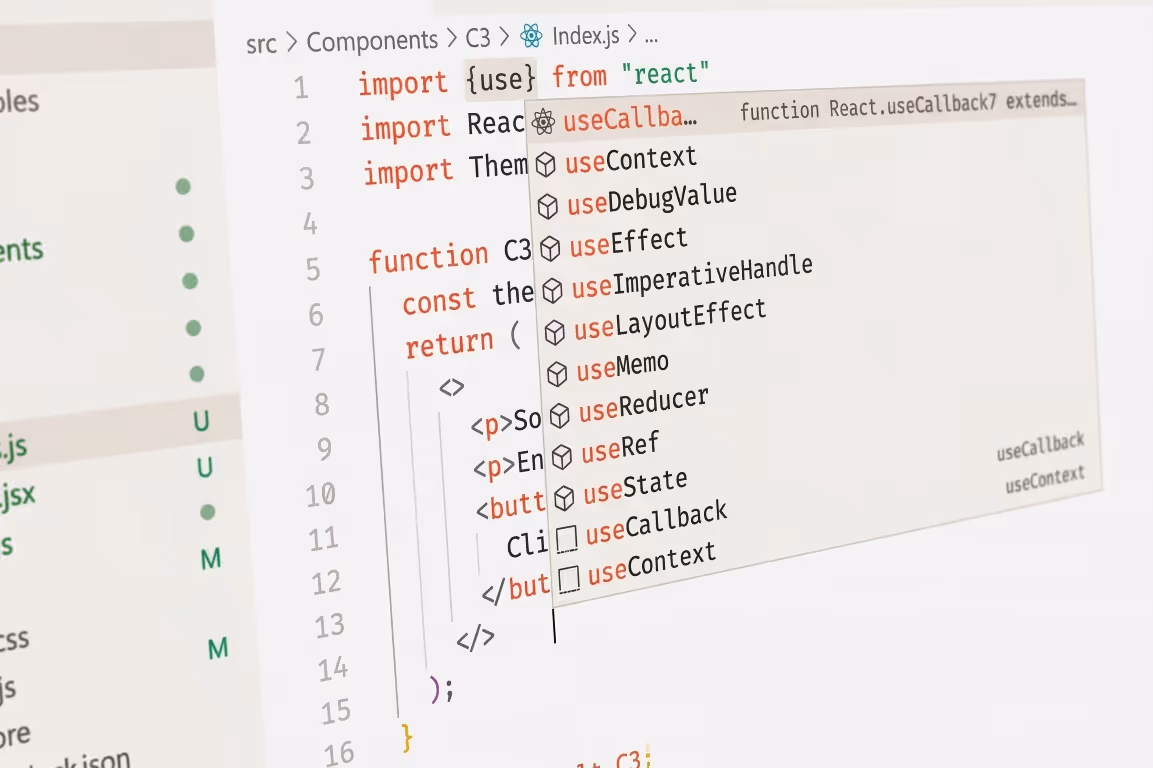This screenshot has width=1153, height=768.
Task: Click the cube icon beside useMemo
Action: tap(557, 374)
